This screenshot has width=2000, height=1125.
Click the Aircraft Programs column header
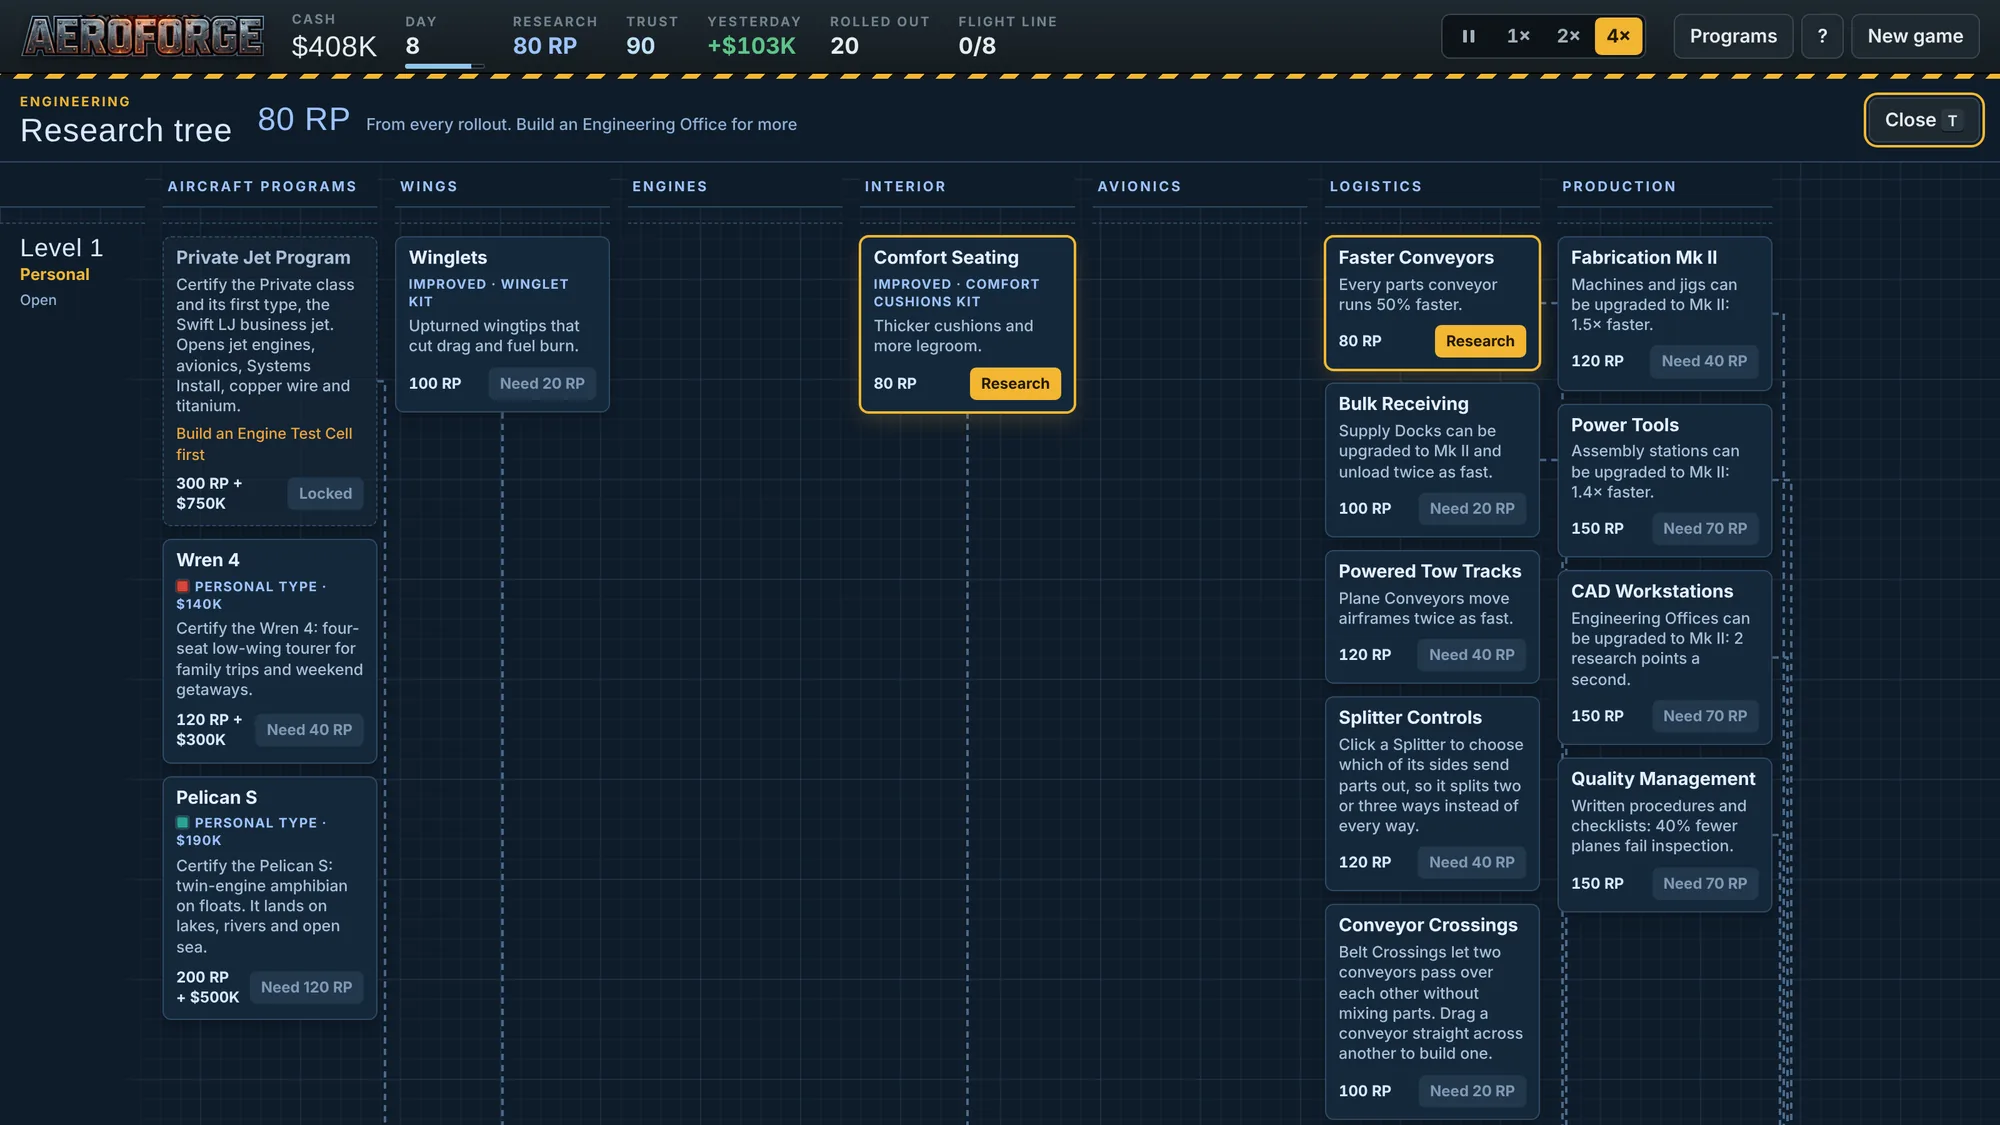click(x=262, y=187)
